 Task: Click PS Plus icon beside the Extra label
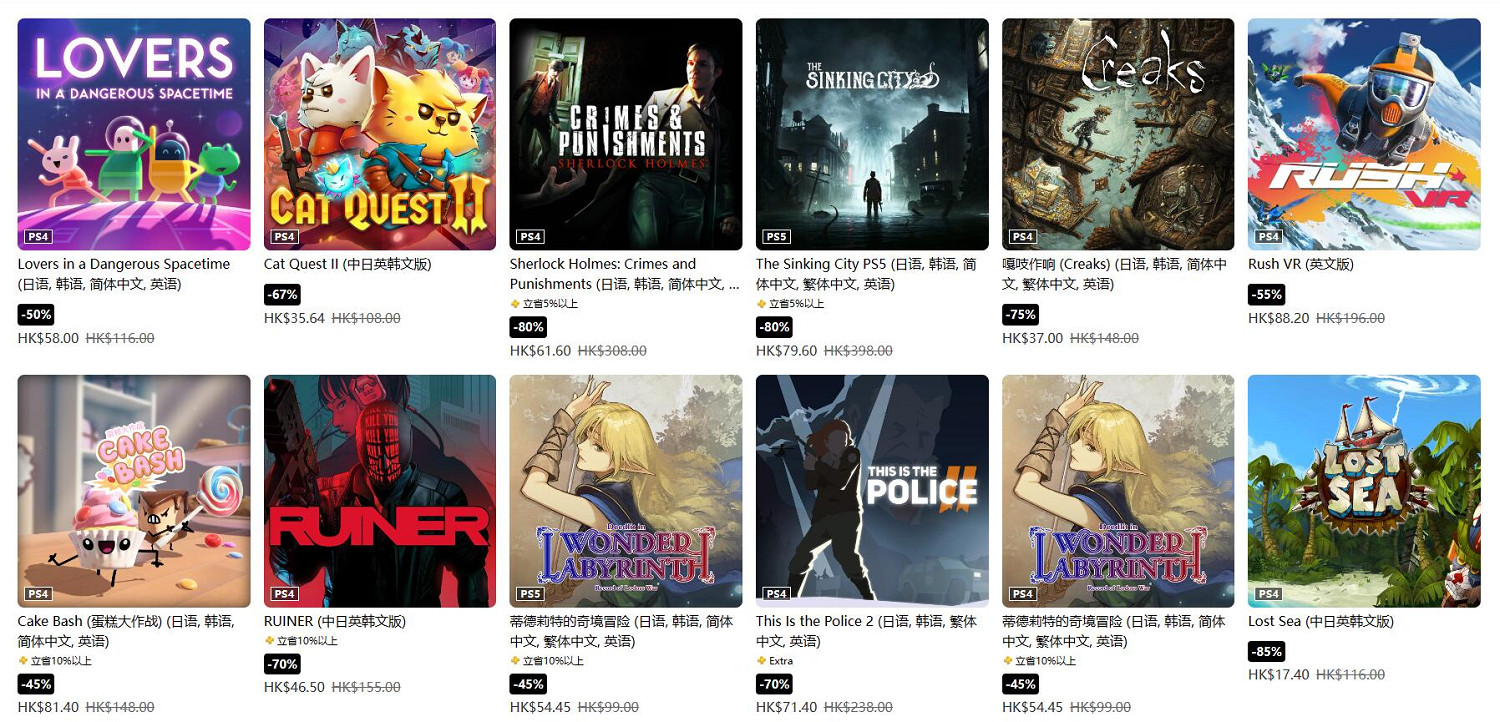761,661
